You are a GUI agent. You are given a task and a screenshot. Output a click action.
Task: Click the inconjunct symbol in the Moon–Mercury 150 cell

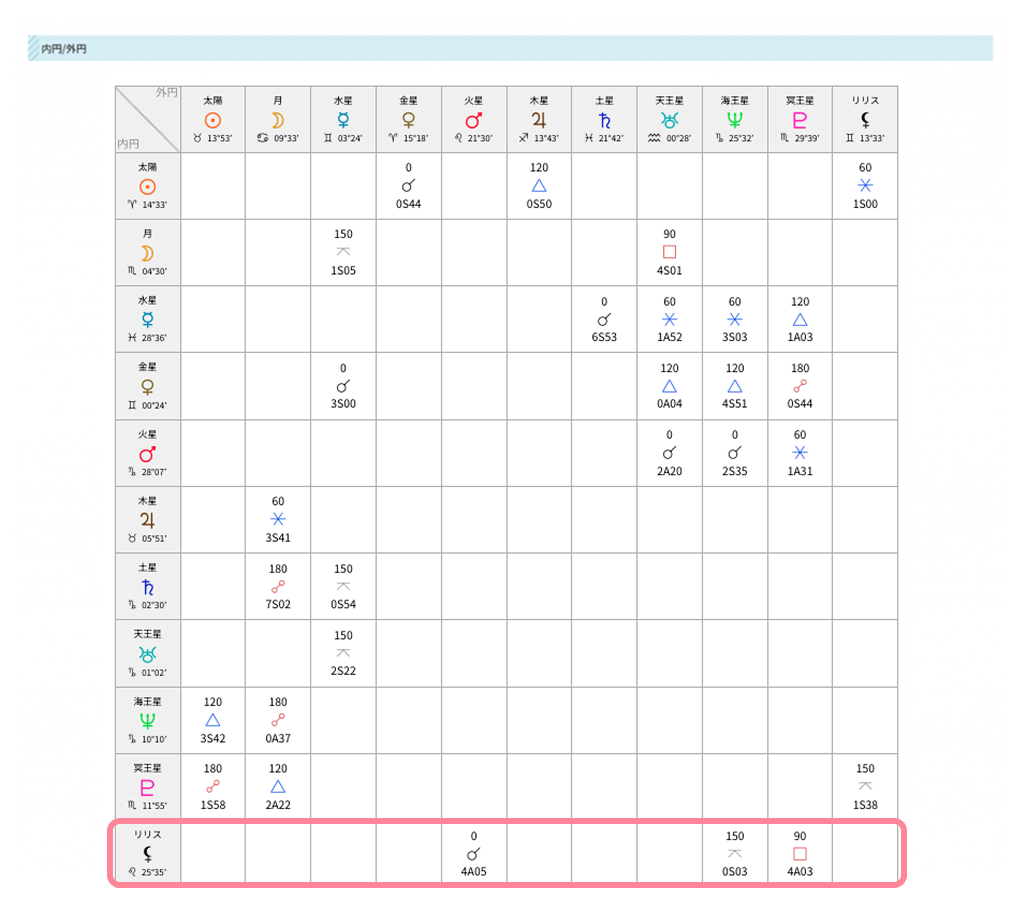pos(343,252)
